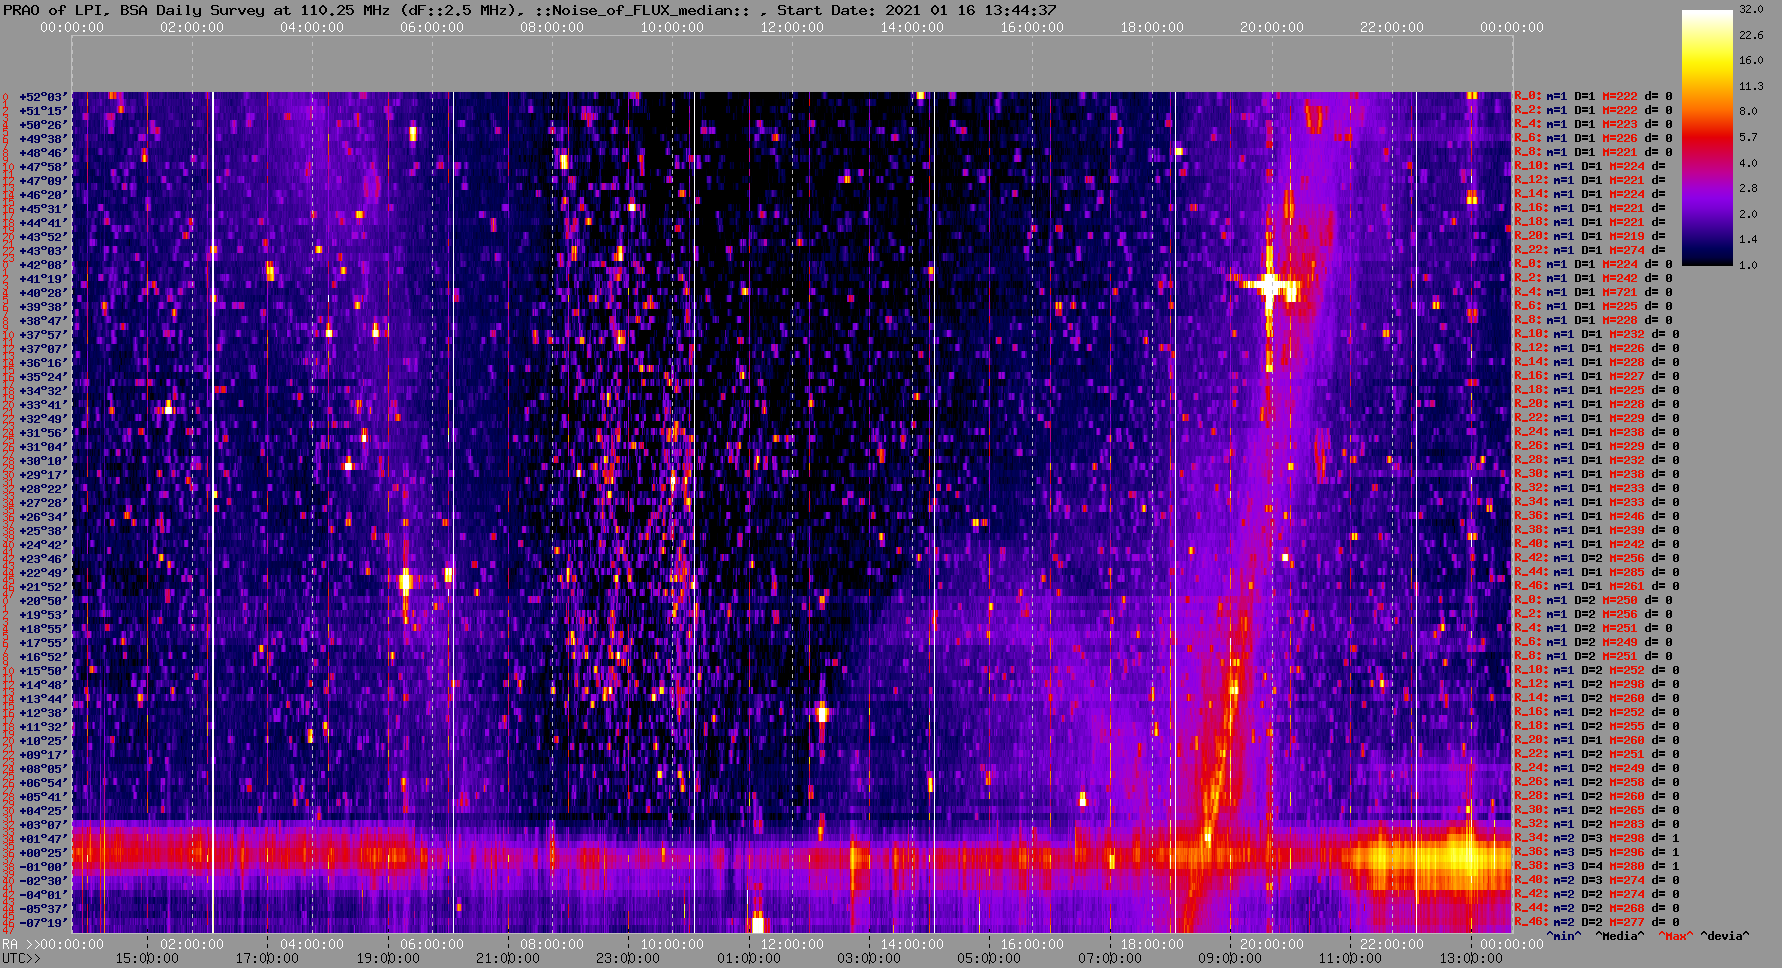
Task: Click the 2.8 value on the colorbar
Action: (1748, 188)
